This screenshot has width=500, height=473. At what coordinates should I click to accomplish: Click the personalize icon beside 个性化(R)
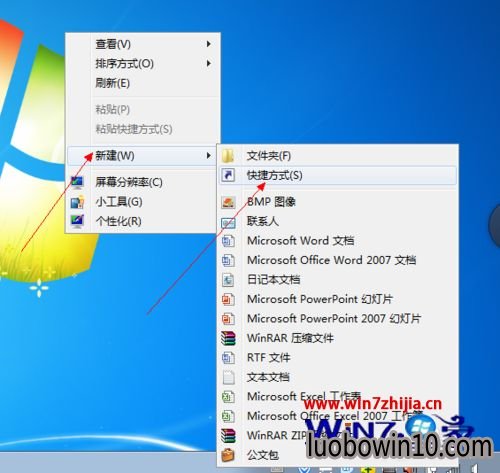click(x=77, y=221)
